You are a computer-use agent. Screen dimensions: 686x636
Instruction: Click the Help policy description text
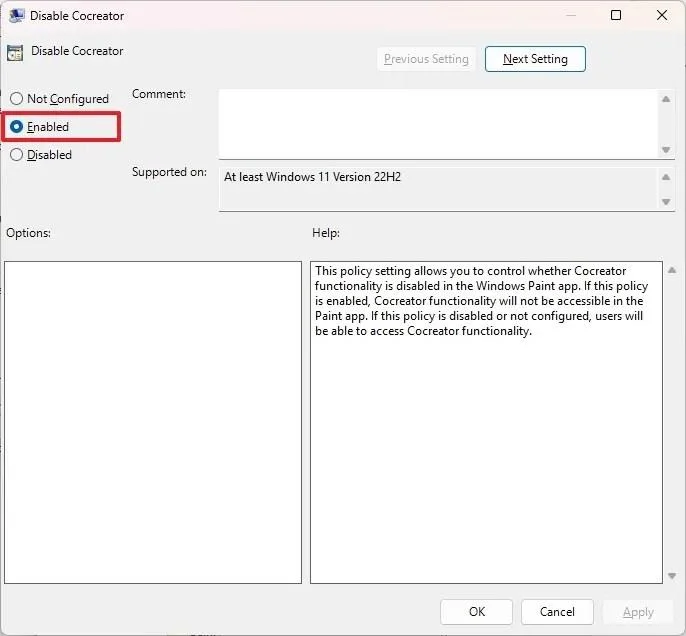(481, 301)
